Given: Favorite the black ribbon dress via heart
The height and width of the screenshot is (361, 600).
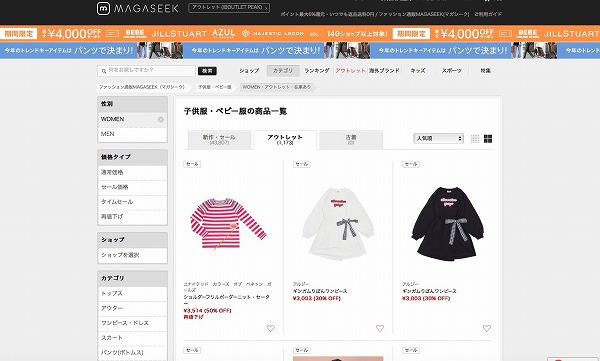Looking at the screenshot, I should [x=487, y=328].
